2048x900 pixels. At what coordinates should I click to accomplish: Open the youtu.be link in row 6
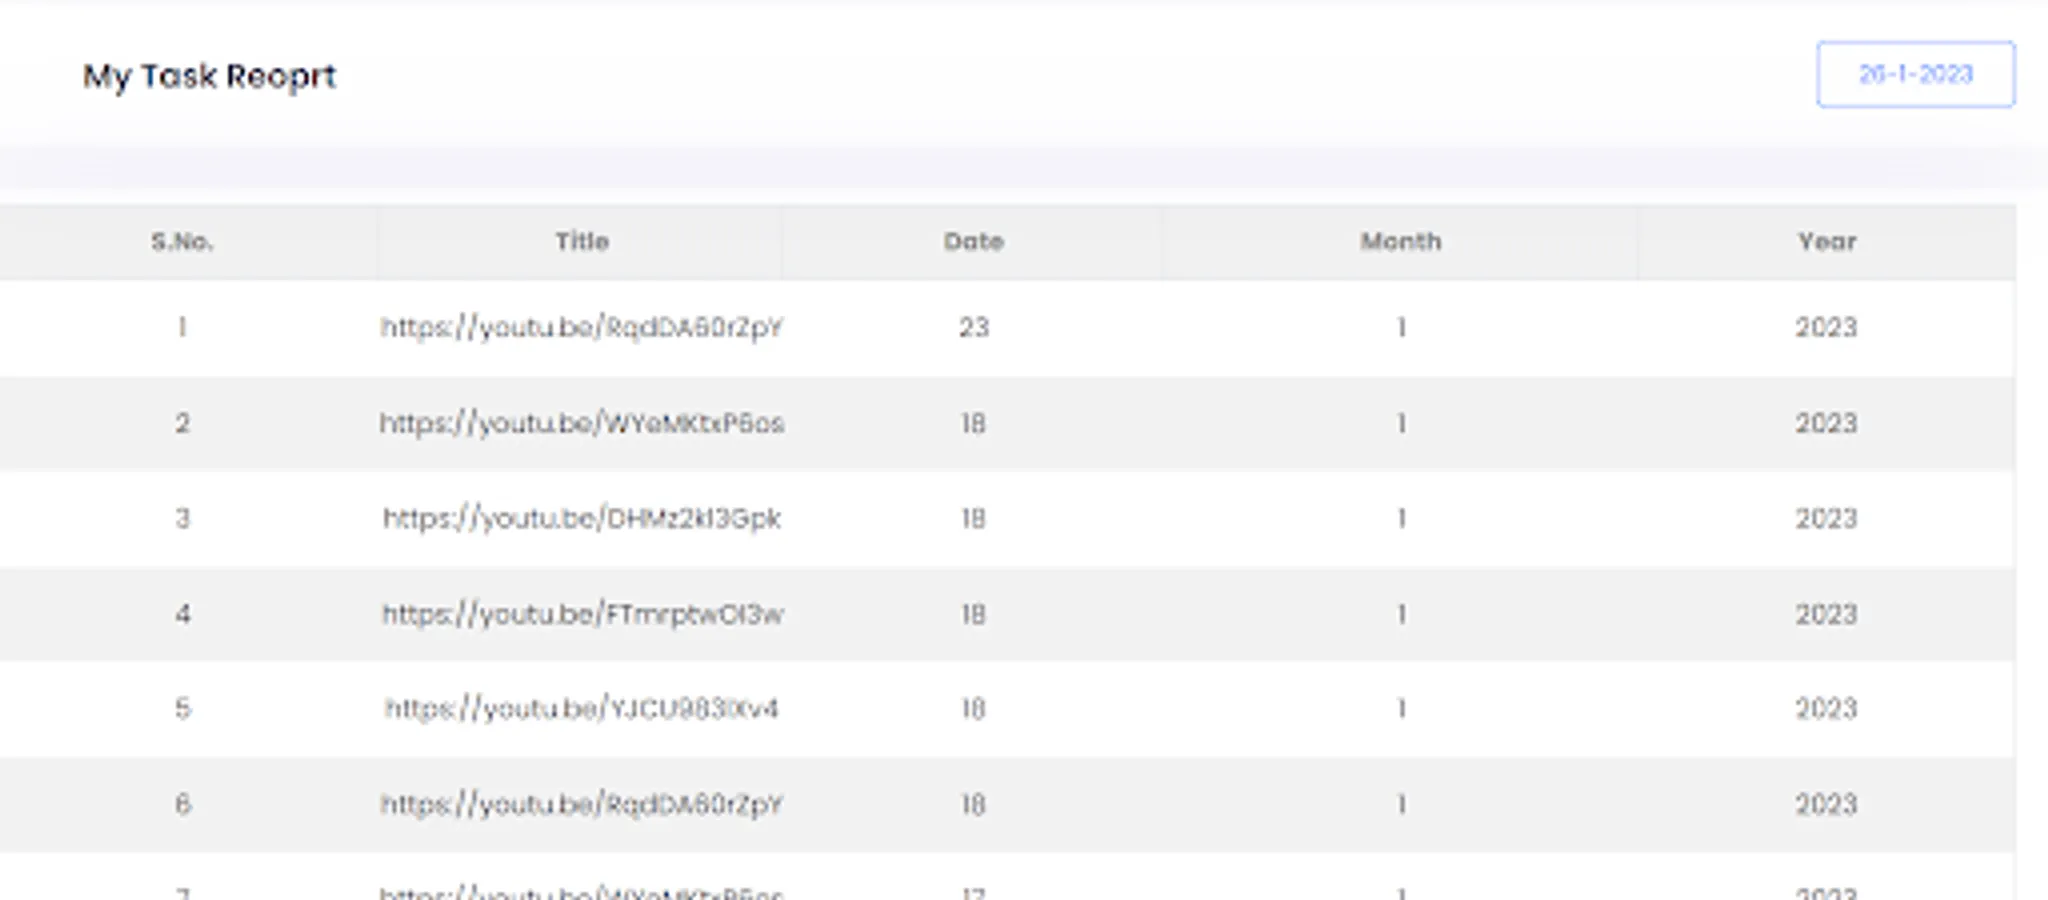[582, 804]
